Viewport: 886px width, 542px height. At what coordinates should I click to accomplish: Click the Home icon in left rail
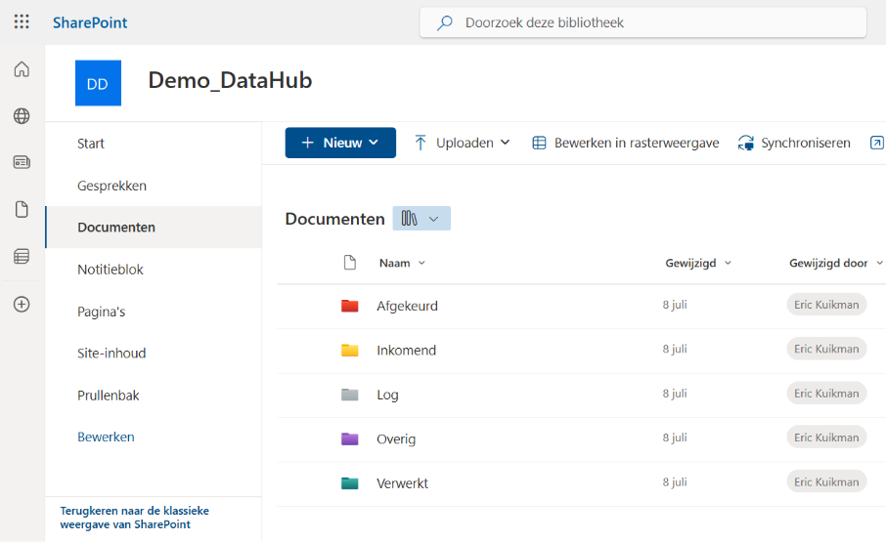[x=21, y=69]
